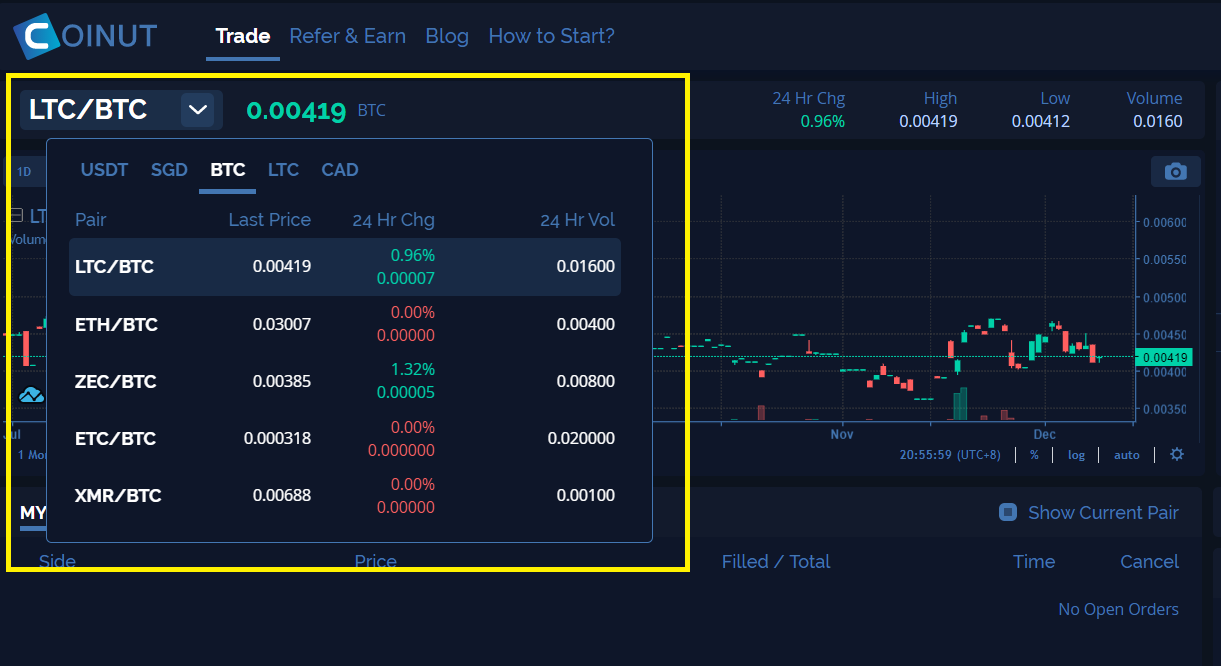Sort by the Last Price column header

point(270,220)
